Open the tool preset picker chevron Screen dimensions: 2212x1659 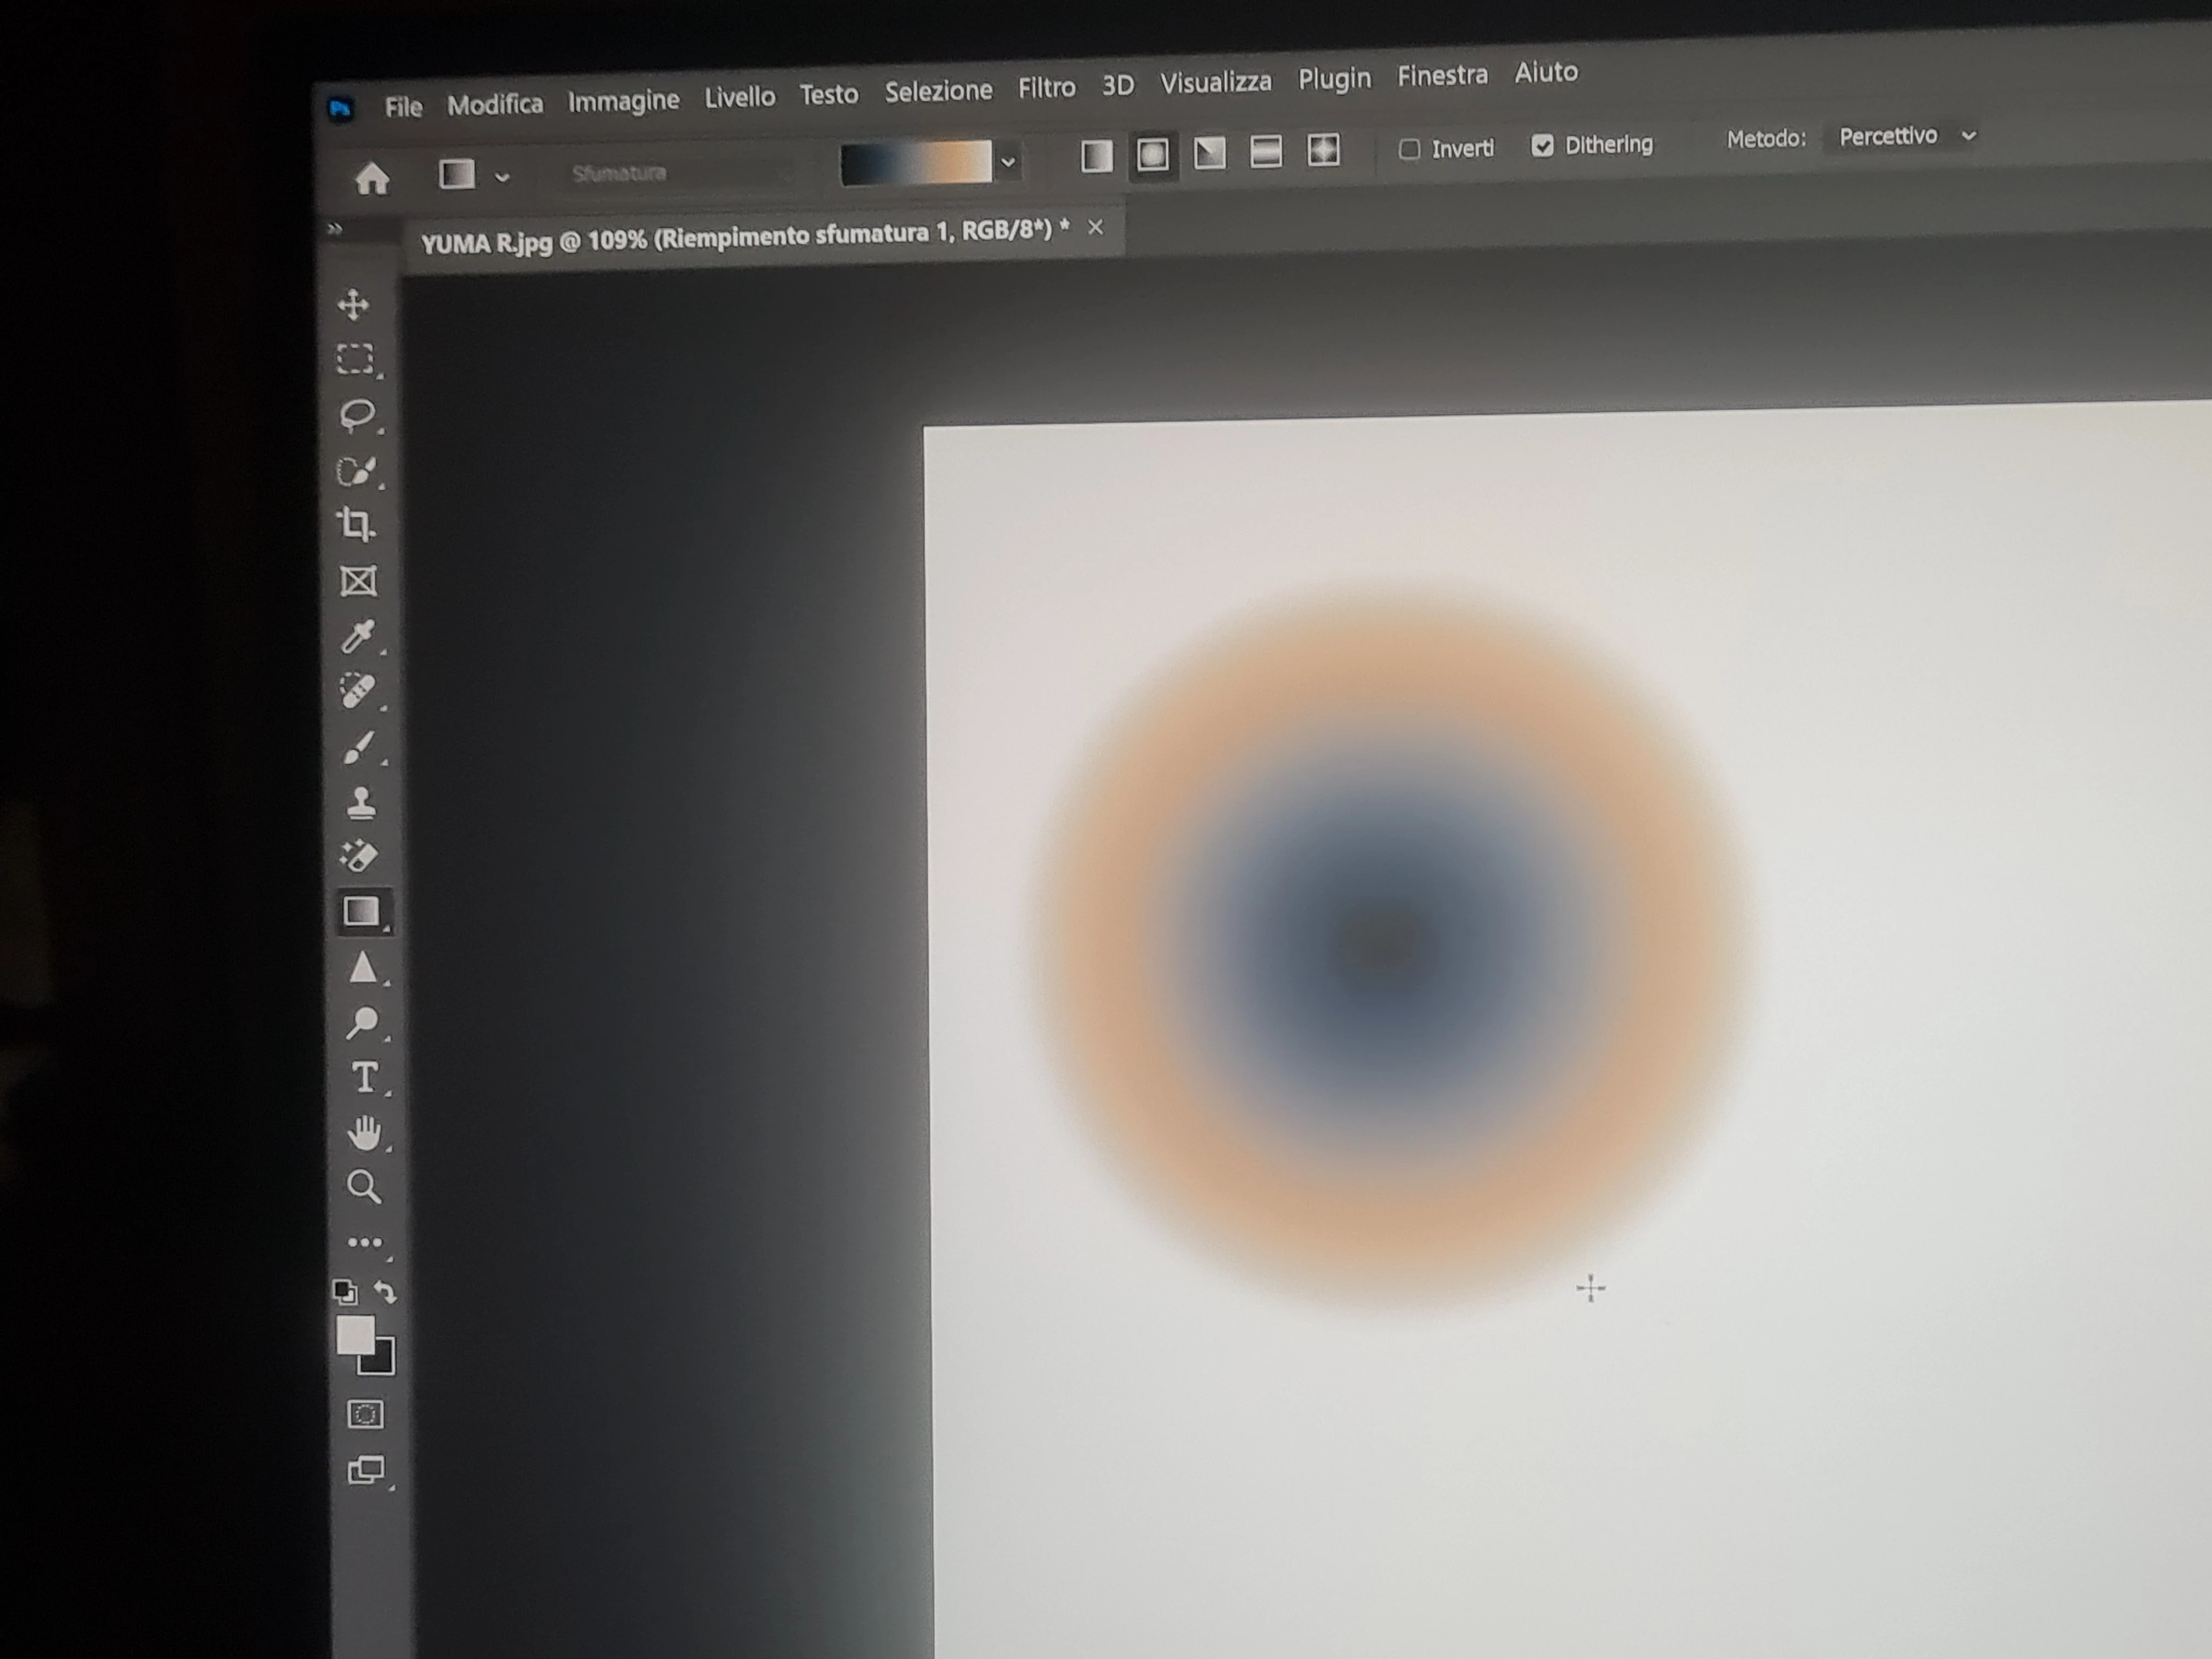point(502,177)
